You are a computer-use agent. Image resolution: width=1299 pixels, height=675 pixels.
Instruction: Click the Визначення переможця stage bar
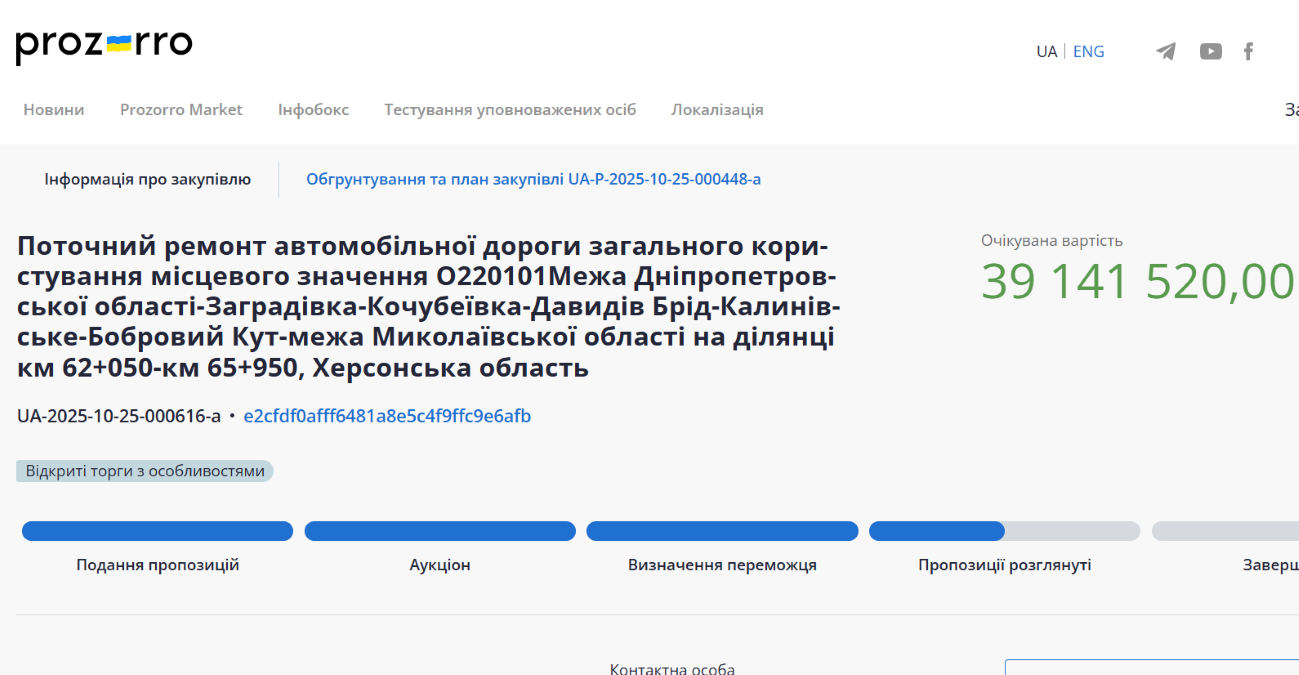coord(722,531)
